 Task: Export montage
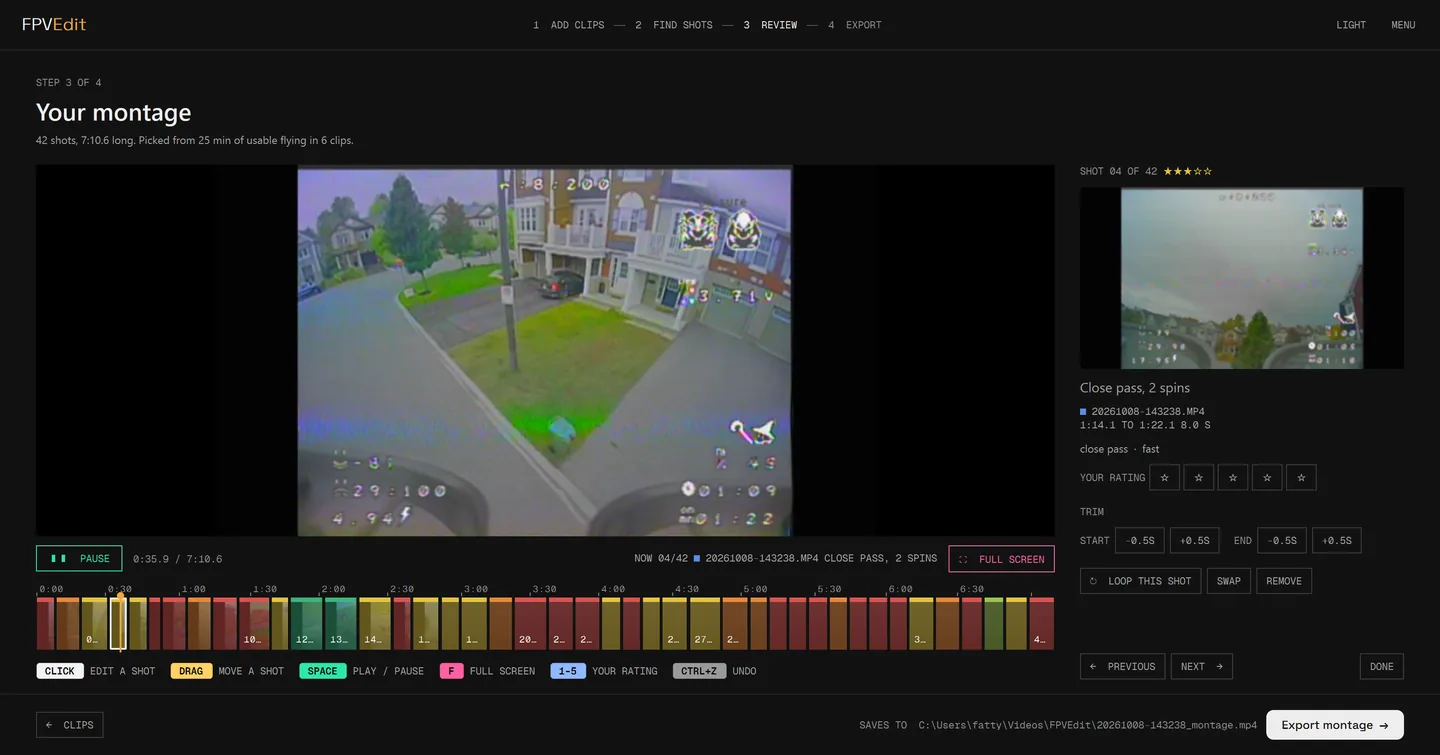pyautogui.click(x=1335, y=725)
